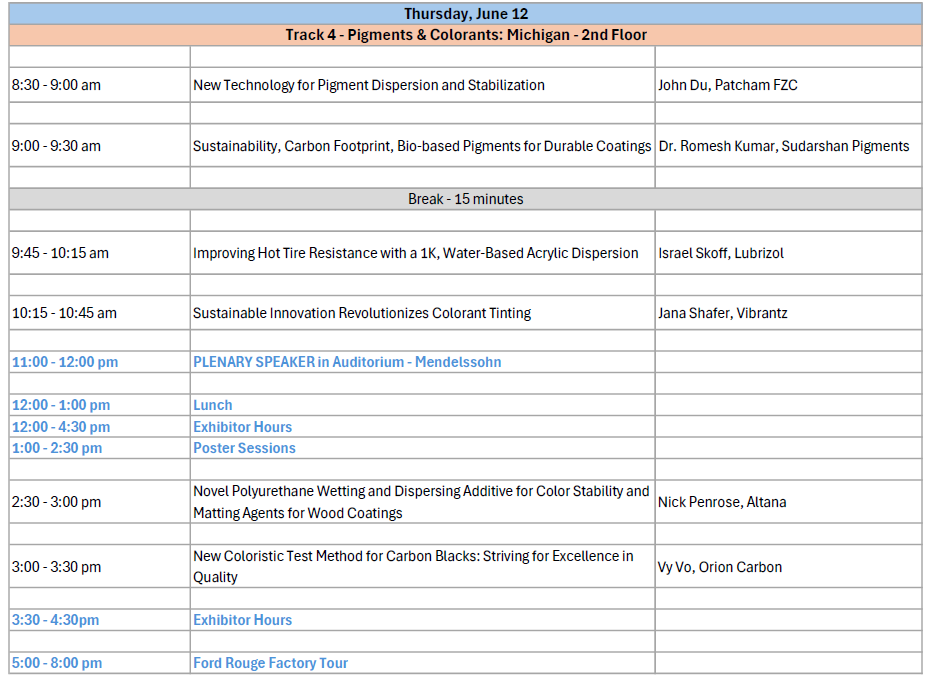Image resolution: width=932 pixels, height=698 pixels.
Task: Select the 'Track 4 - Pigments & Colorants' title row
Action: 465,35
